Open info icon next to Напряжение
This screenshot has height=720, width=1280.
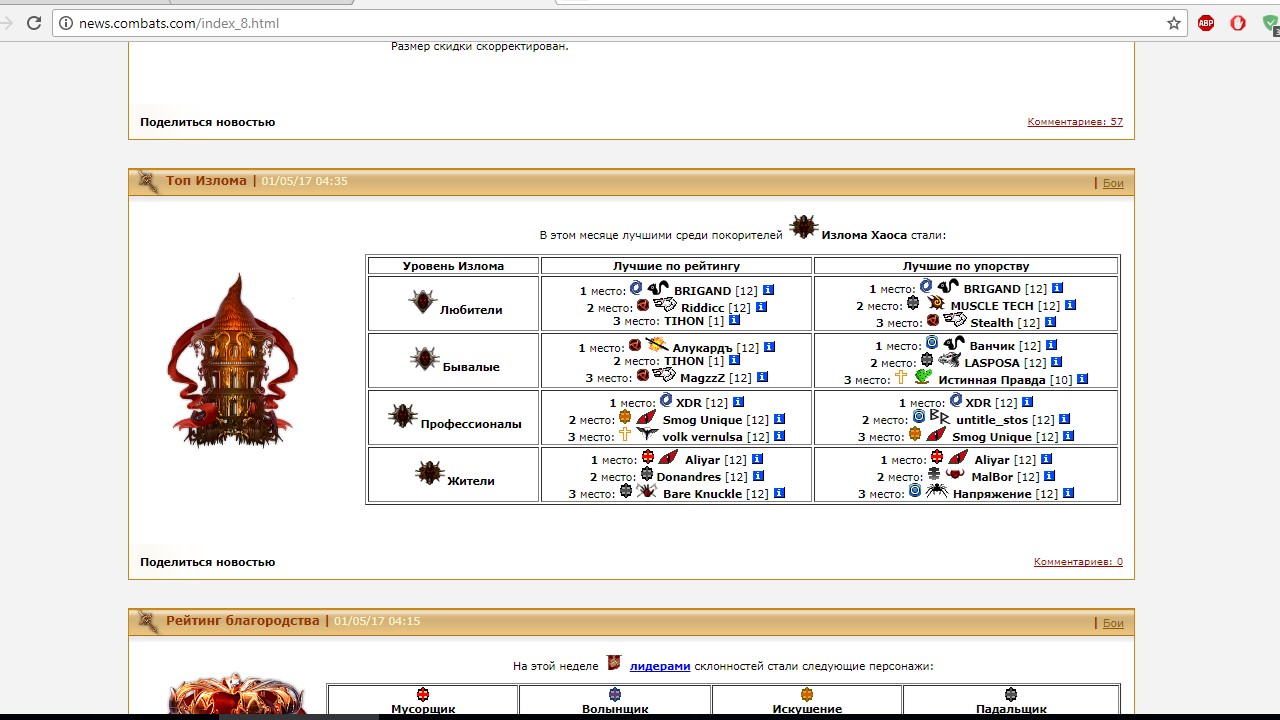[x=1068, y=493]
